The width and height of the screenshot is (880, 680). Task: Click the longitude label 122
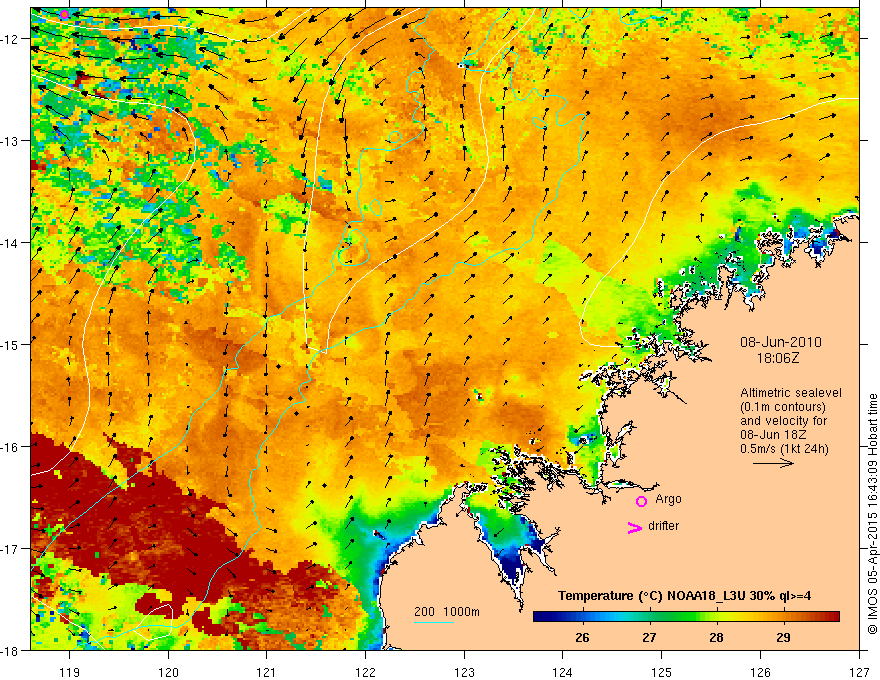(365, 672)
